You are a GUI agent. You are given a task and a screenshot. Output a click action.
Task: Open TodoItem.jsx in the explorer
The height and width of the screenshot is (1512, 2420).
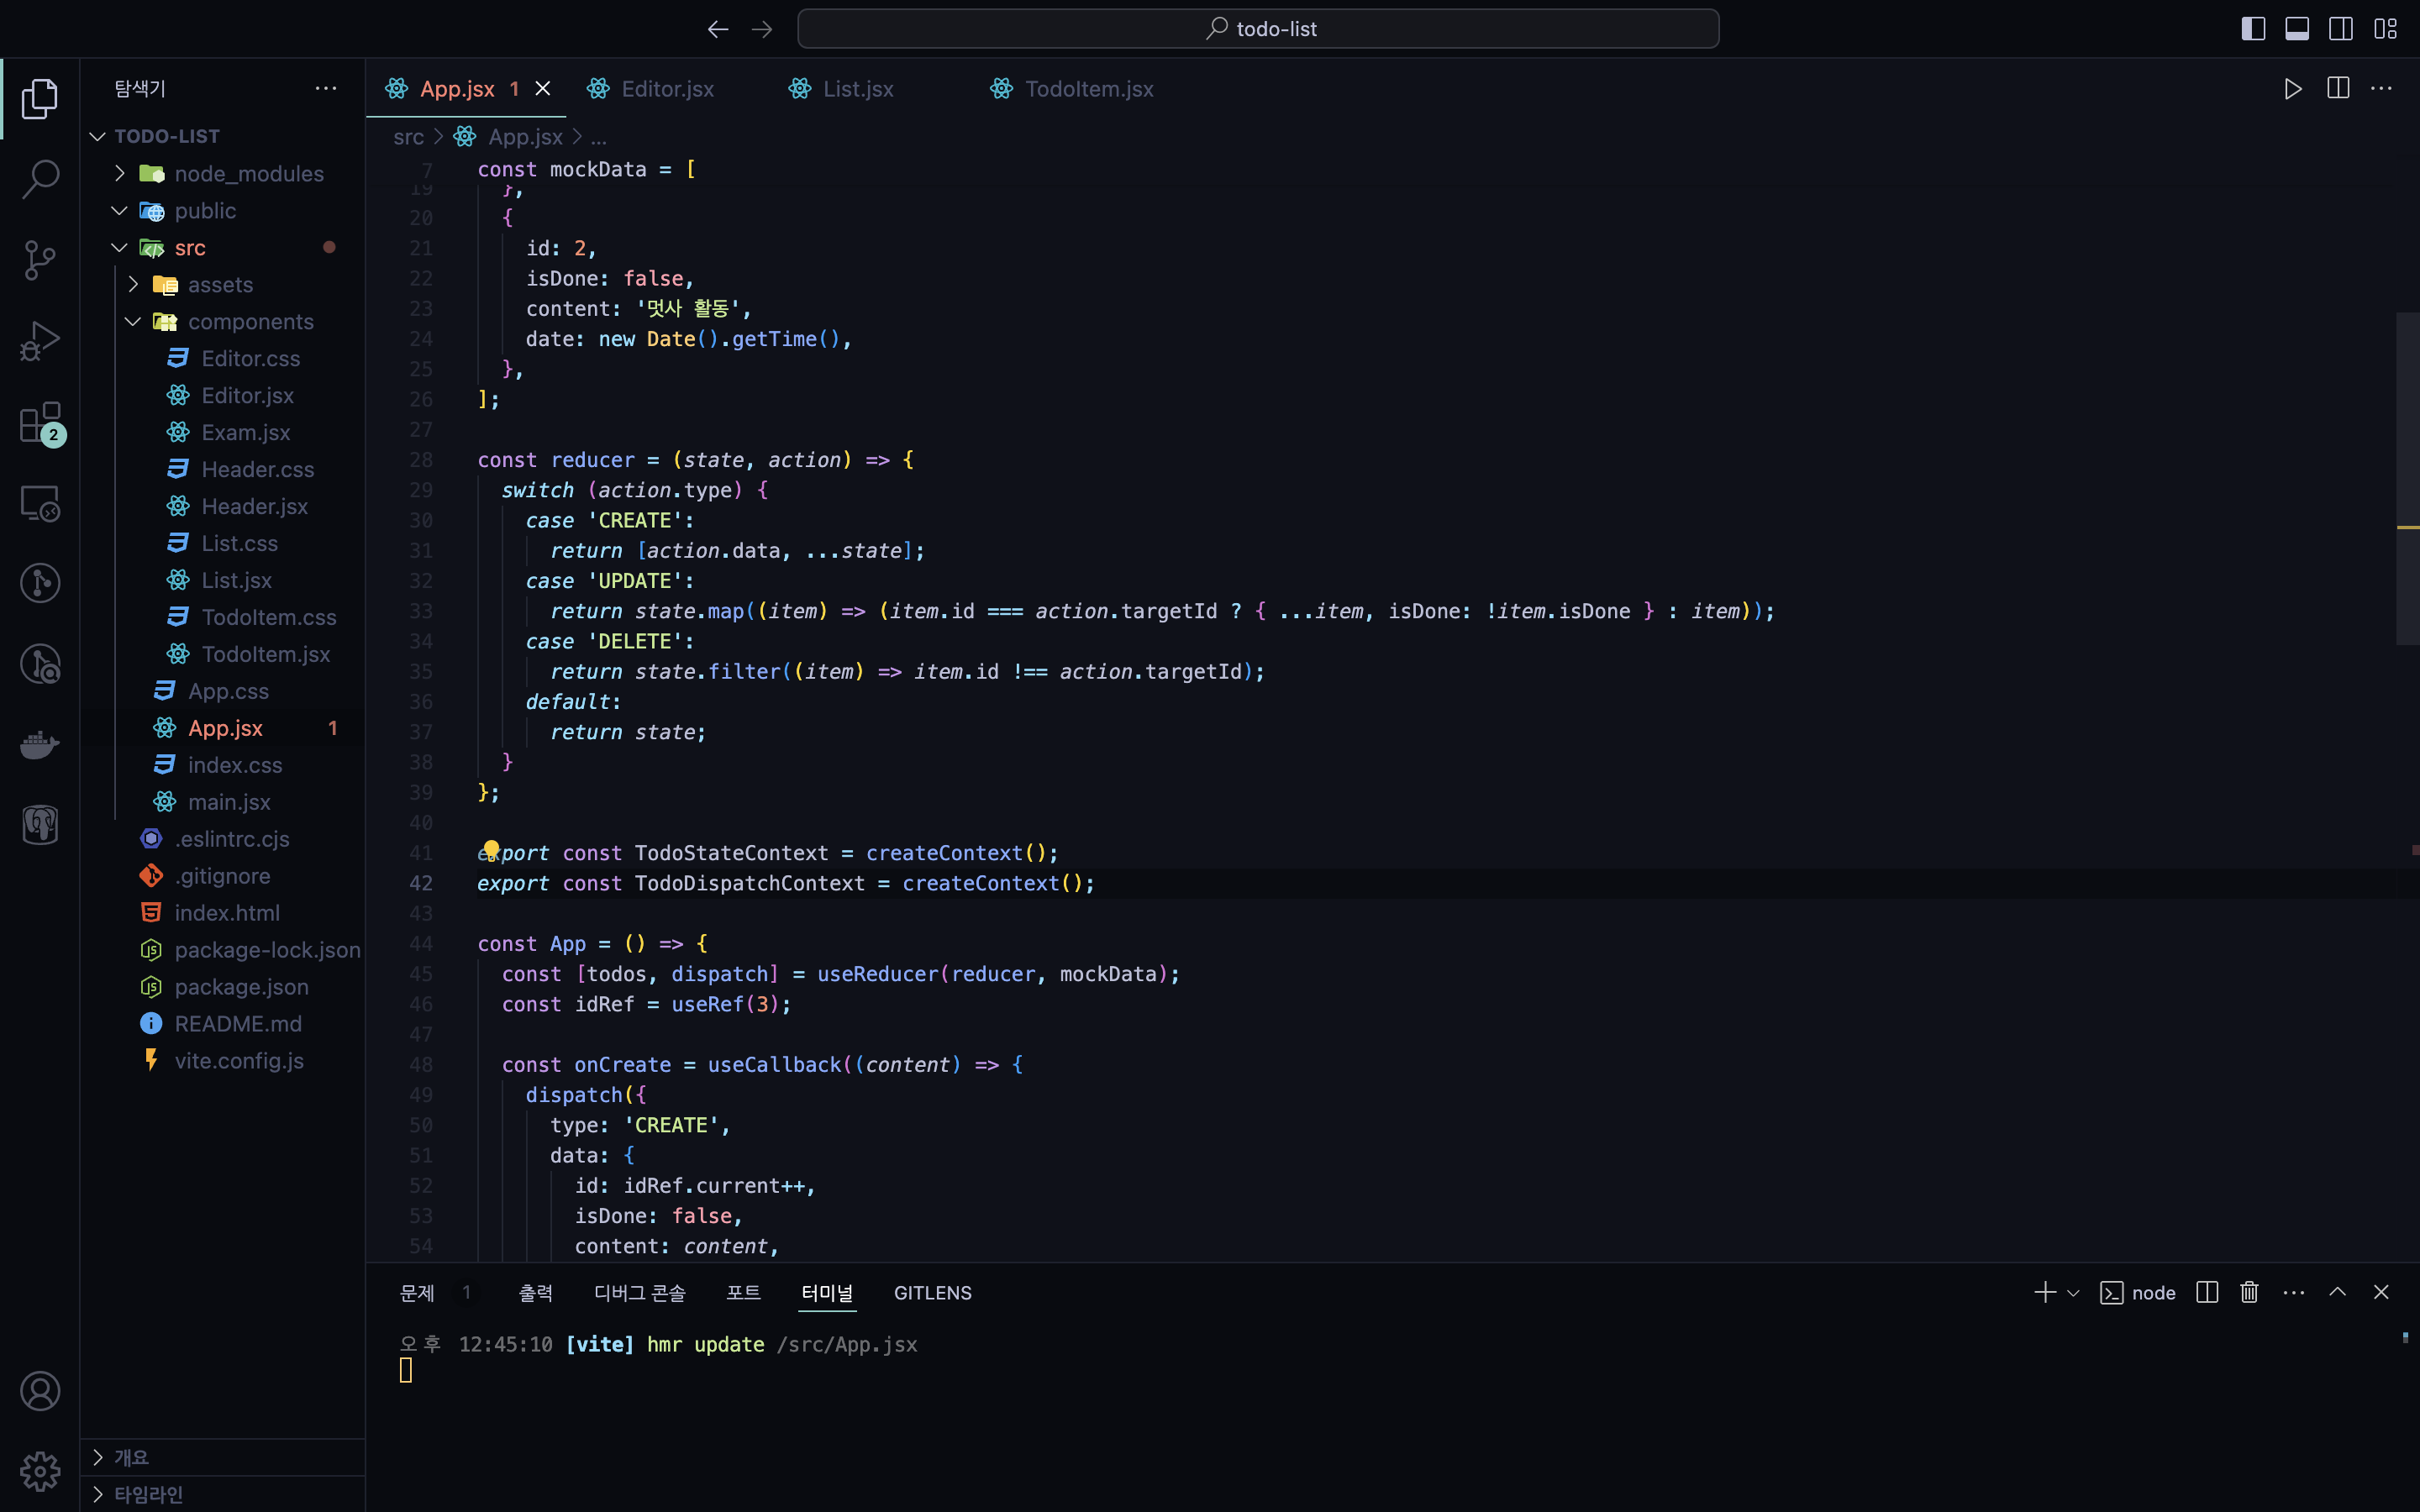(265, 654)
